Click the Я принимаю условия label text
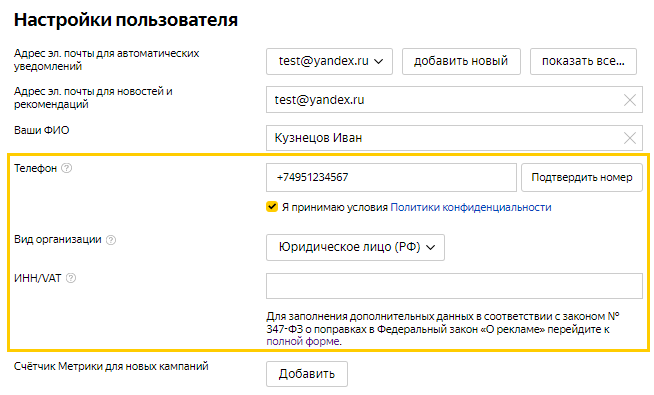 click(335, 207)
